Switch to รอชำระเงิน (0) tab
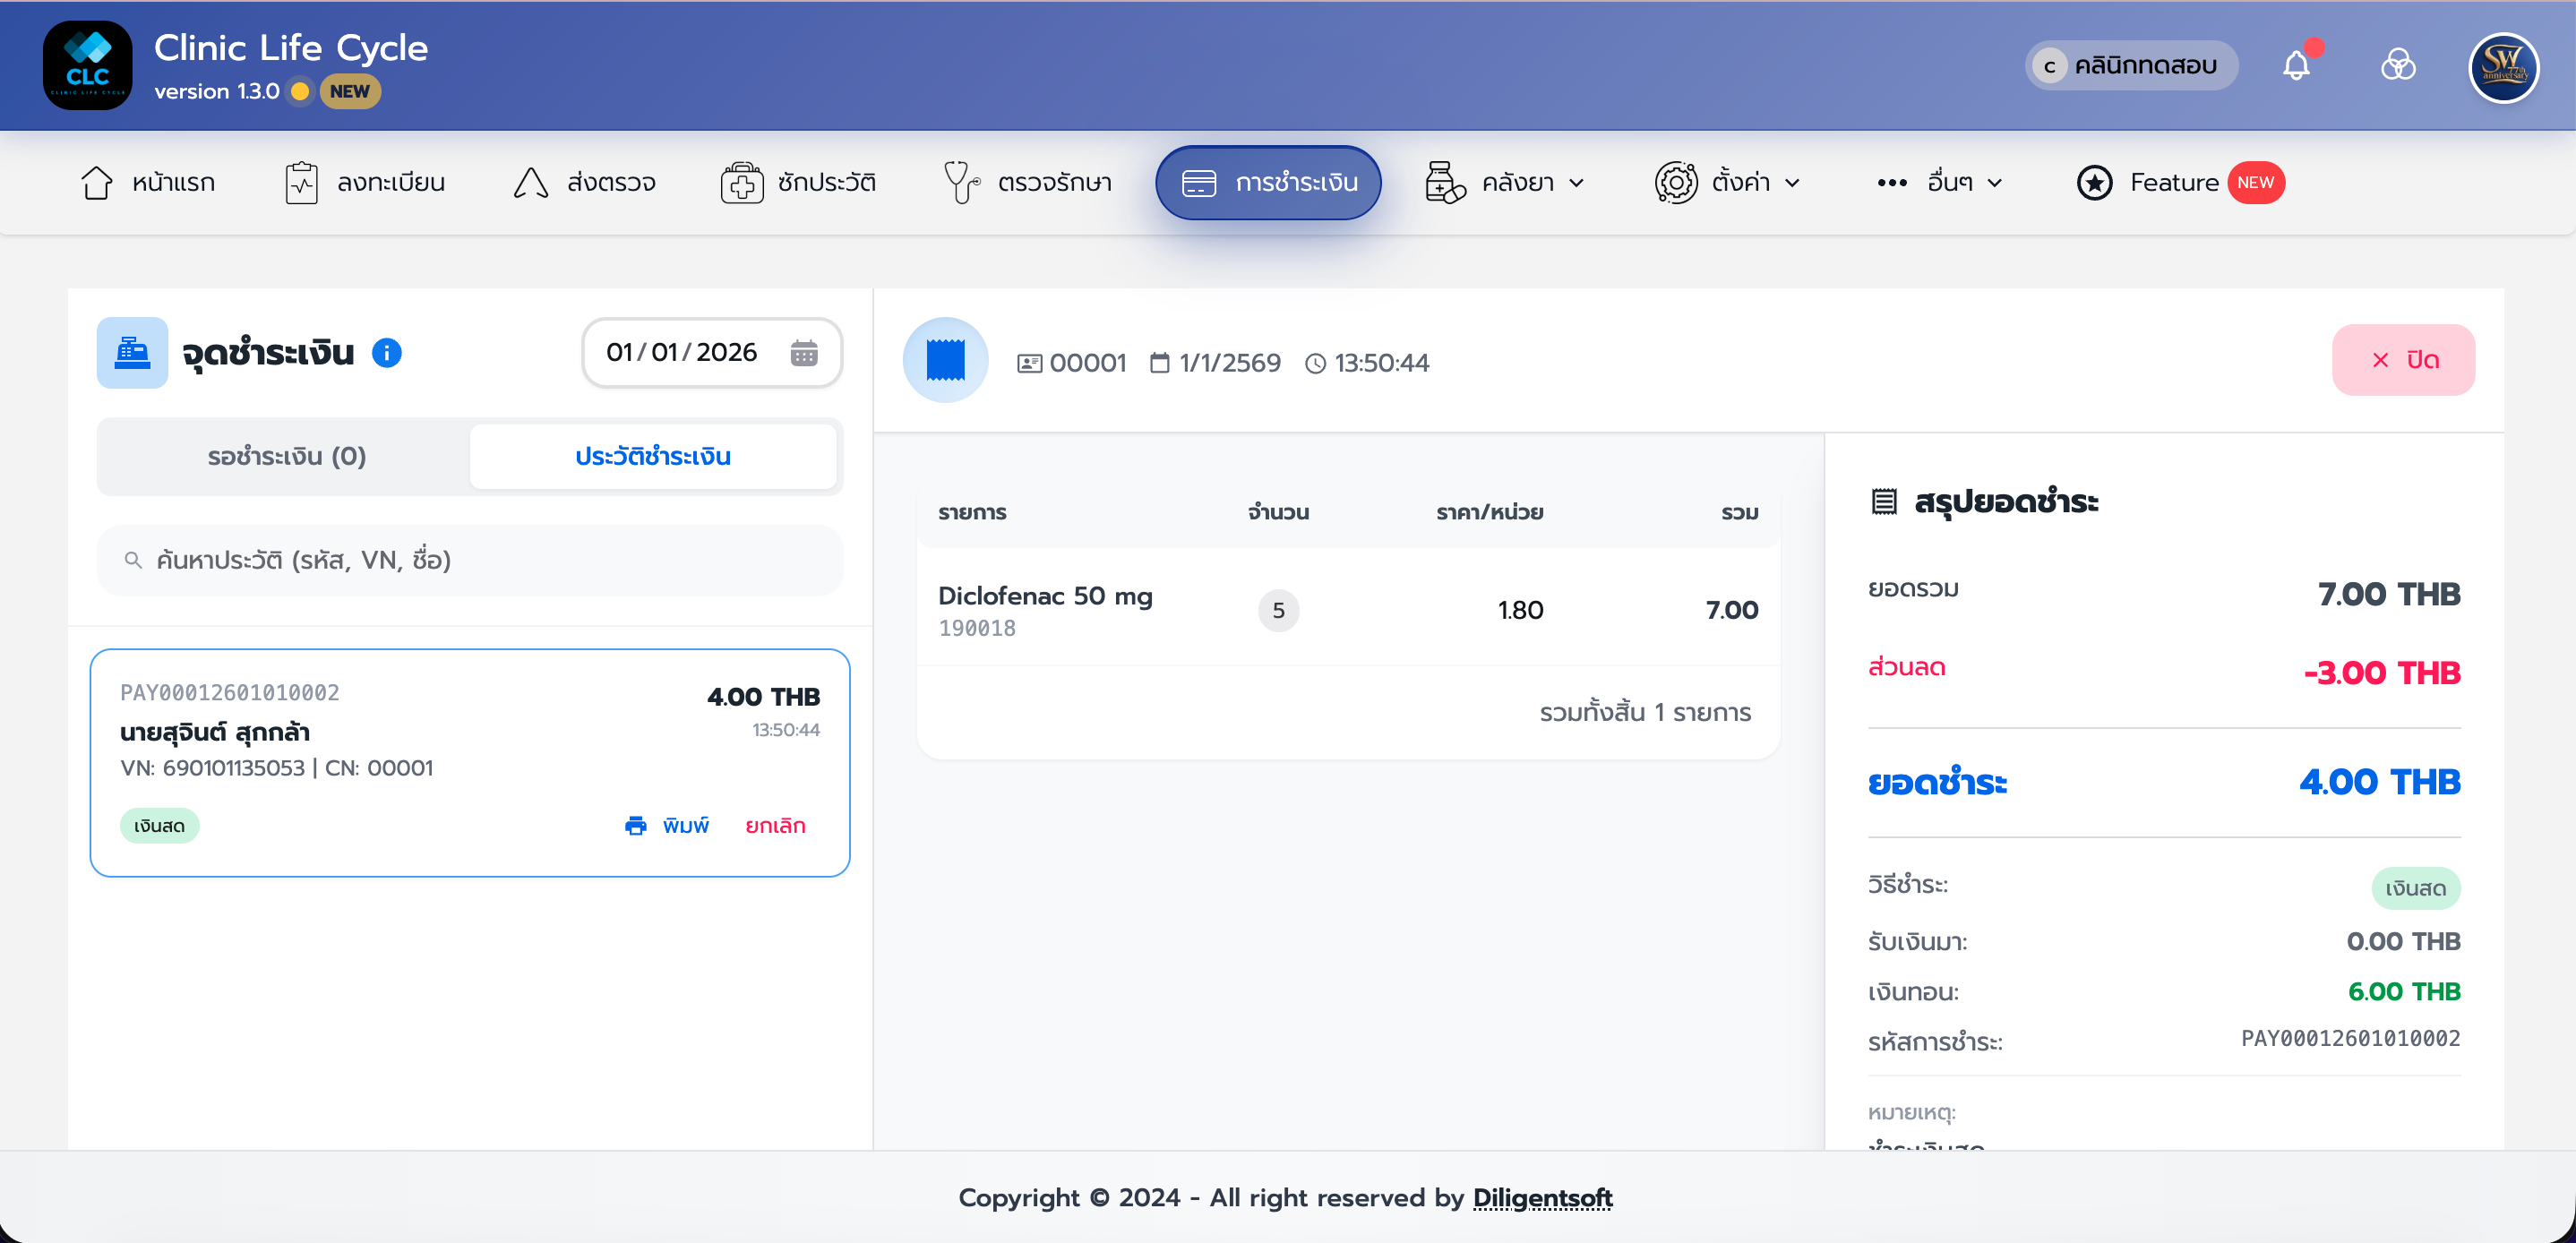The image size is (2576, 1243). pos(286,457)
